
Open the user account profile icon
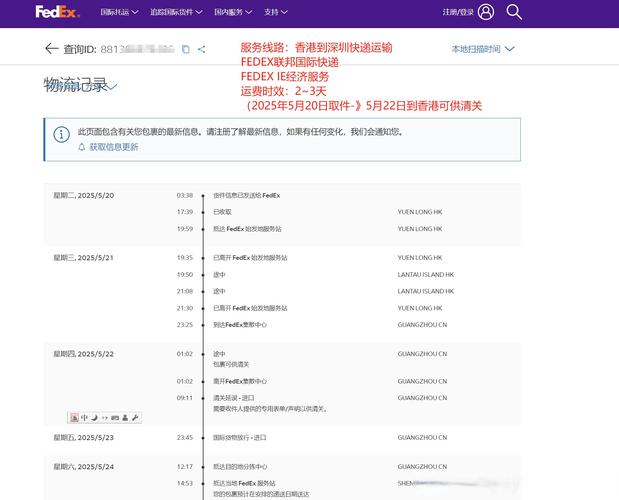point(486,12)
